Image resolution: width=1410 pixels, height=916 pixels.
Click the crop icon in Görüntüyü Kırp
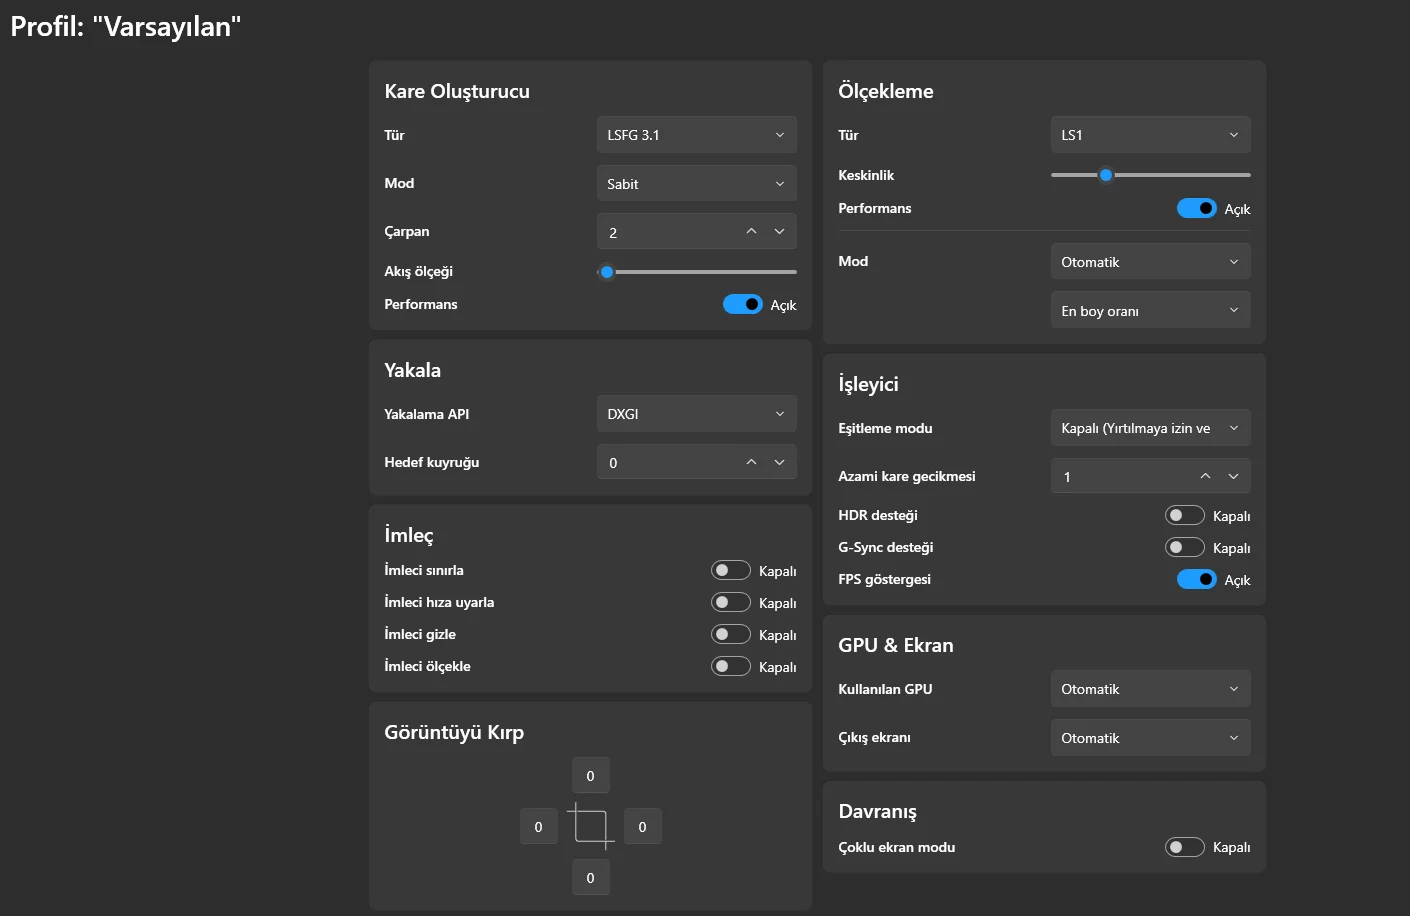(x=590, y=826)
